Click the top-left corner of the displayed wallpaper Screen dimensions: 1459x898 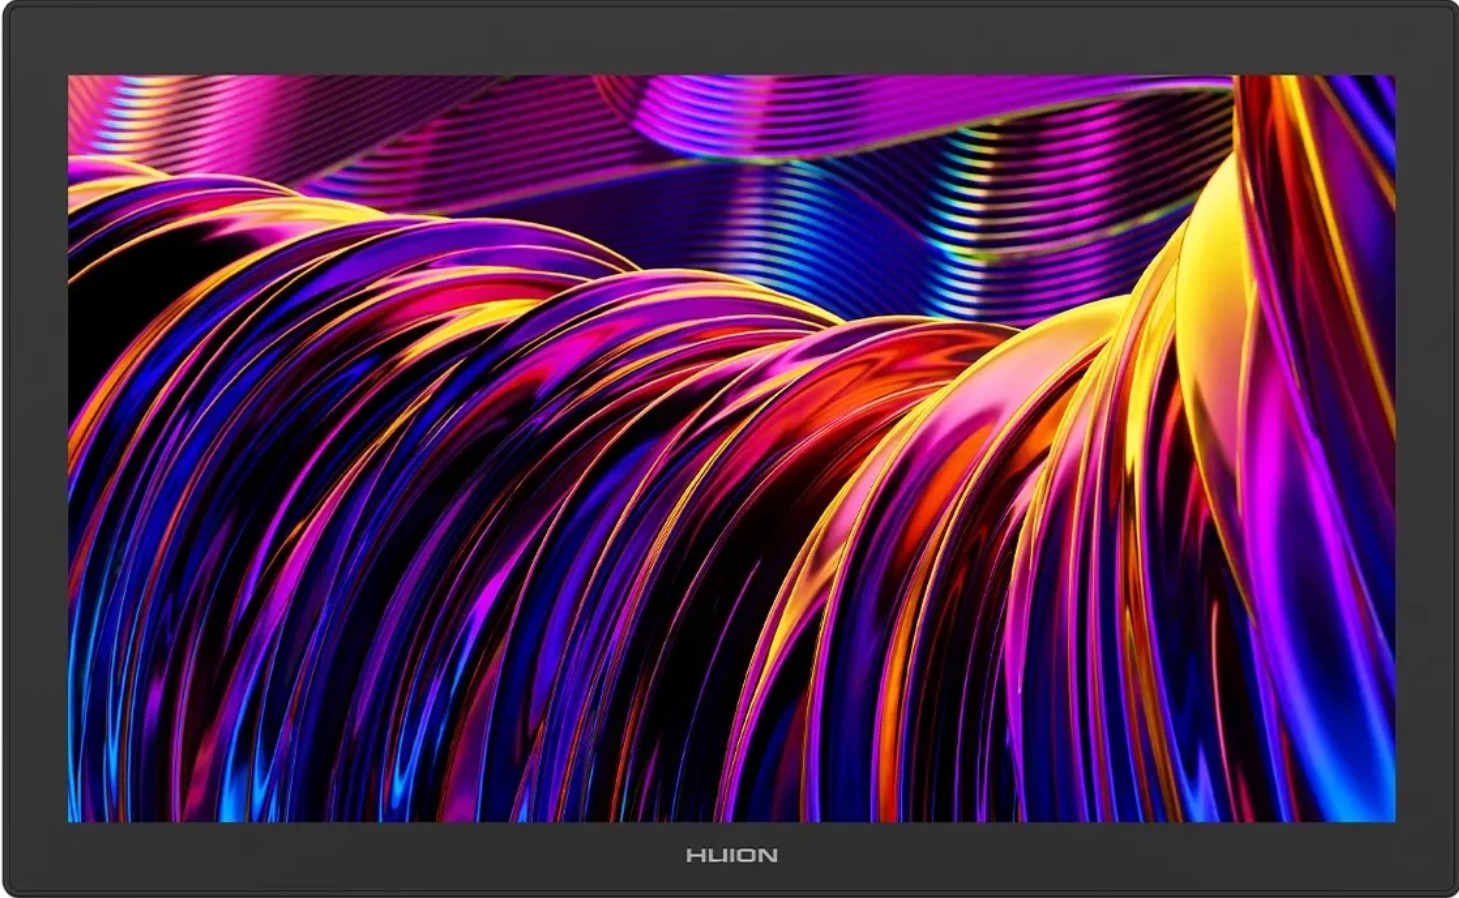(72, 79)
